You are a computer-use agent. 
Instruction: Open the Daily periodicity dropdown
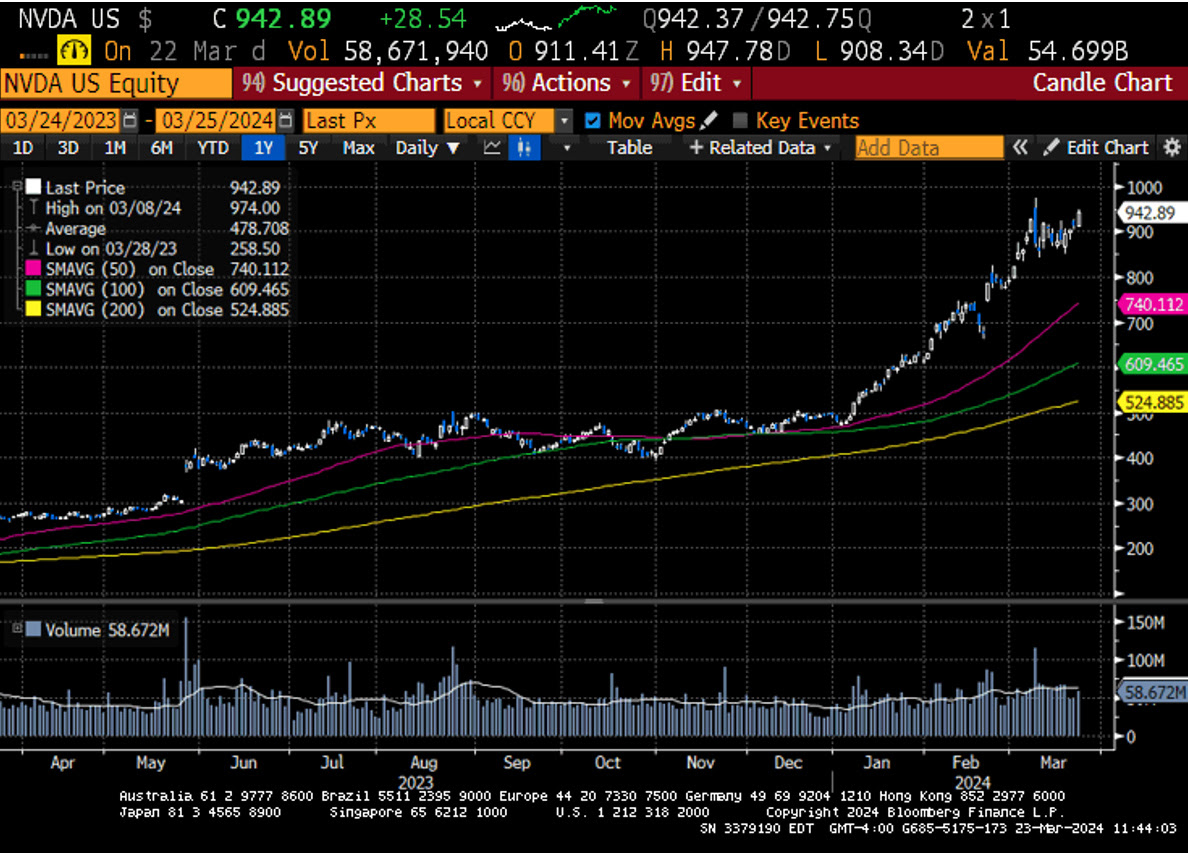427,148
